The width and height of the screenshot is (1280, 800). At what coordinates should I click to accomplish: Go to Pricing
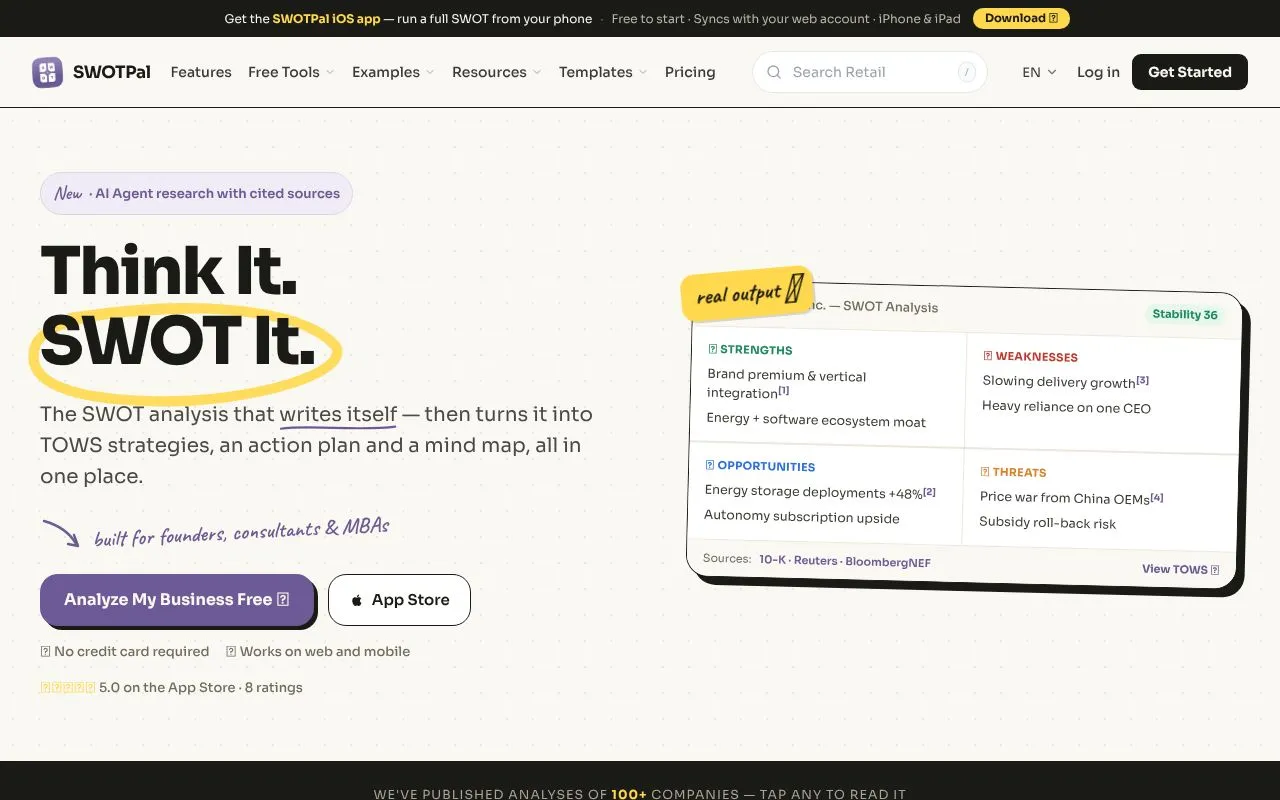[x=690, y=72]
